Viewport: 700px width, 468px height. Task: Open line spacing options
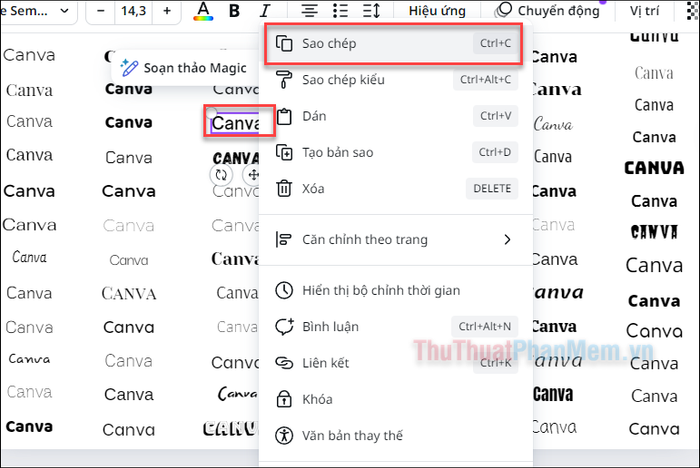coord(371,11)
